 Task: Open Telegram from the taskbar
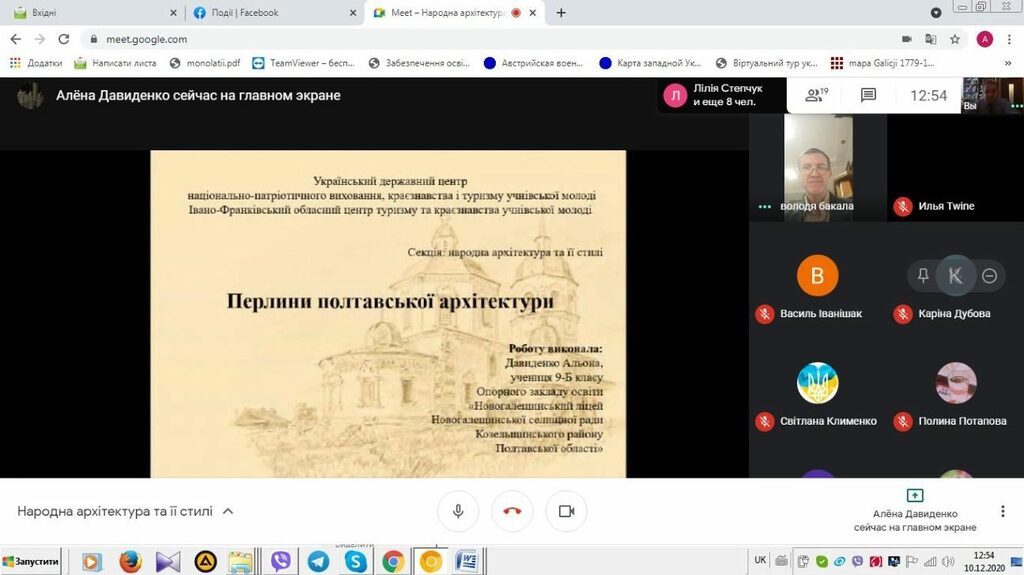[318, 562]
